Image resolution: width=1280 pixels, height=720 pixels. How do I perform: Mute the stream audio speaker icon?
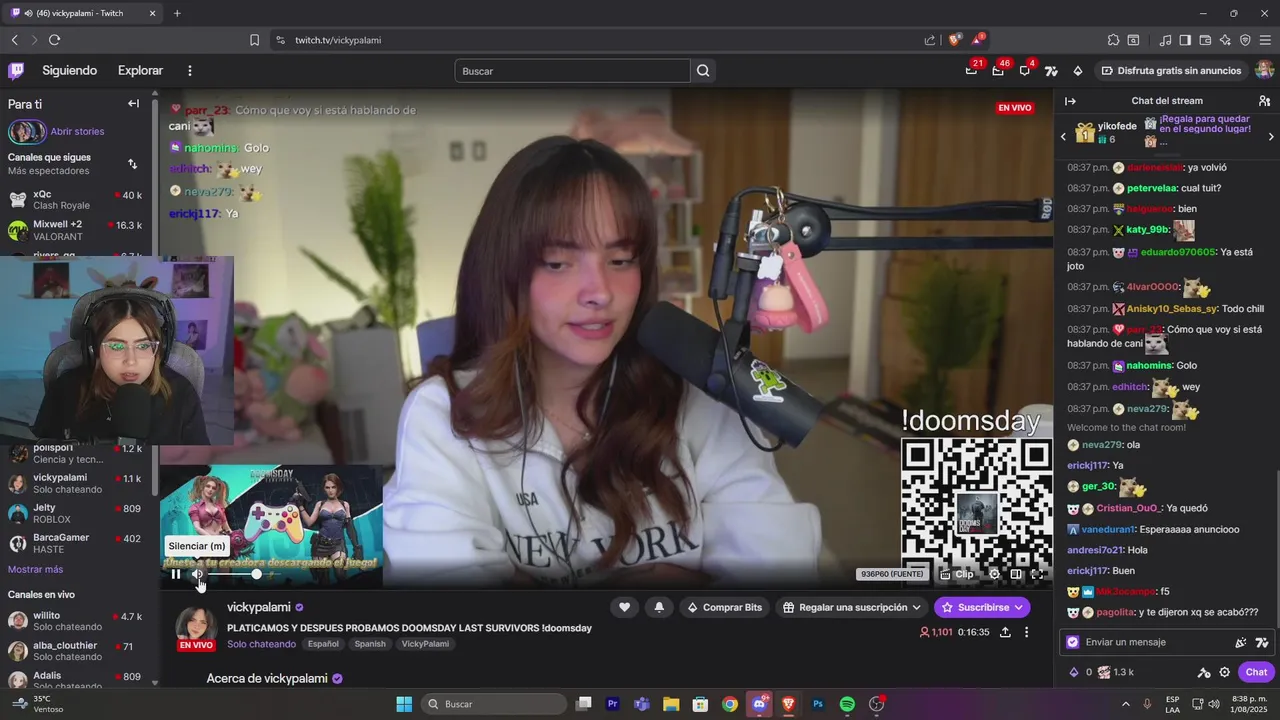pos(198,574)
